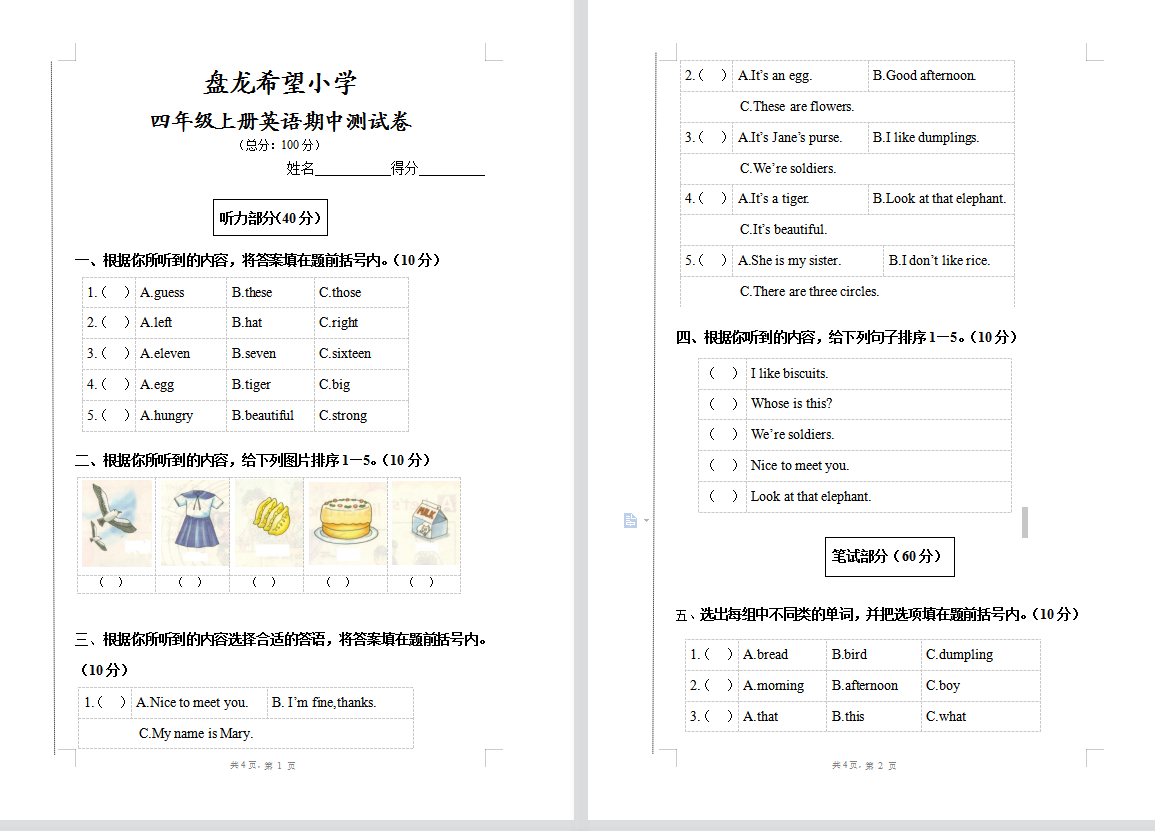Click the sentence B.Good afternoon.
1155x831 pixels.
(924, 76)
